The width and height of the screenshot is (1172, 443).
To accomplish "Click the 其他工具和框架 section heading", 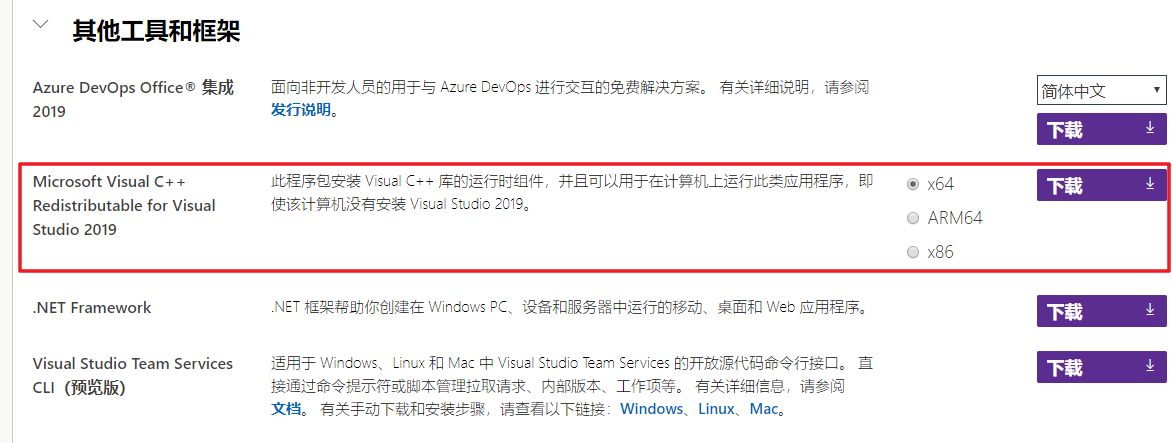I will click(156, 31).
